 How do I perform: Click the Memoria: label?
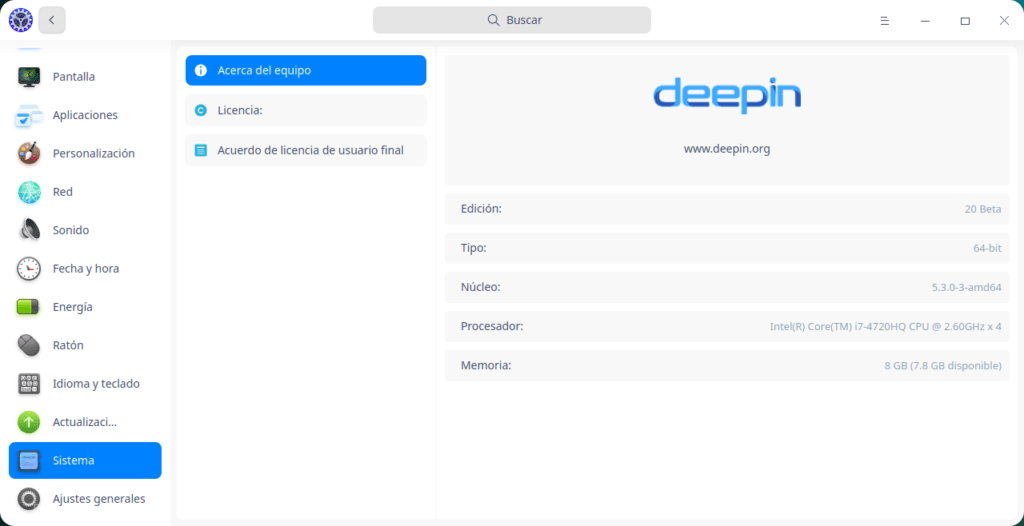[486, 365]
